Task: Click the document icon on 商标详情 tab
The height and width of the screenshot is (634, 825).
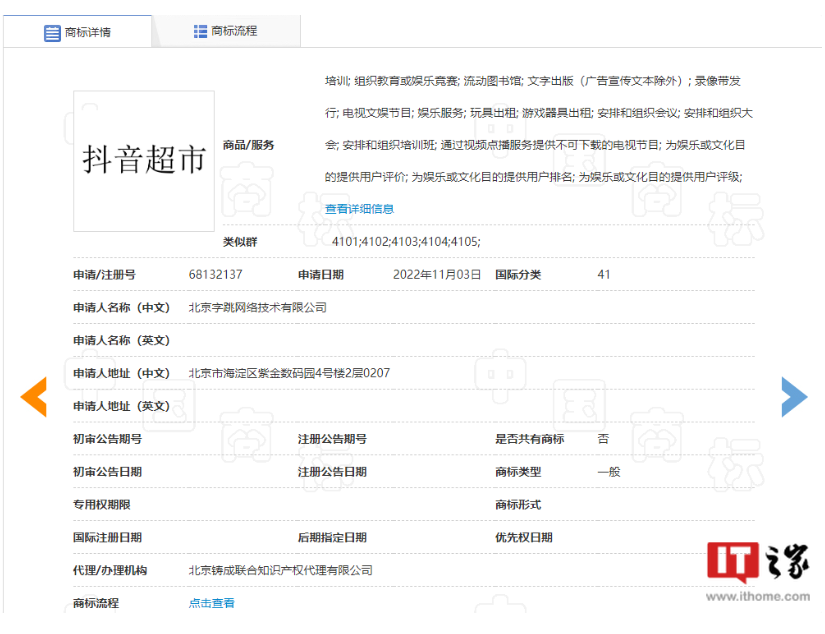Action: tap(52, 32)
